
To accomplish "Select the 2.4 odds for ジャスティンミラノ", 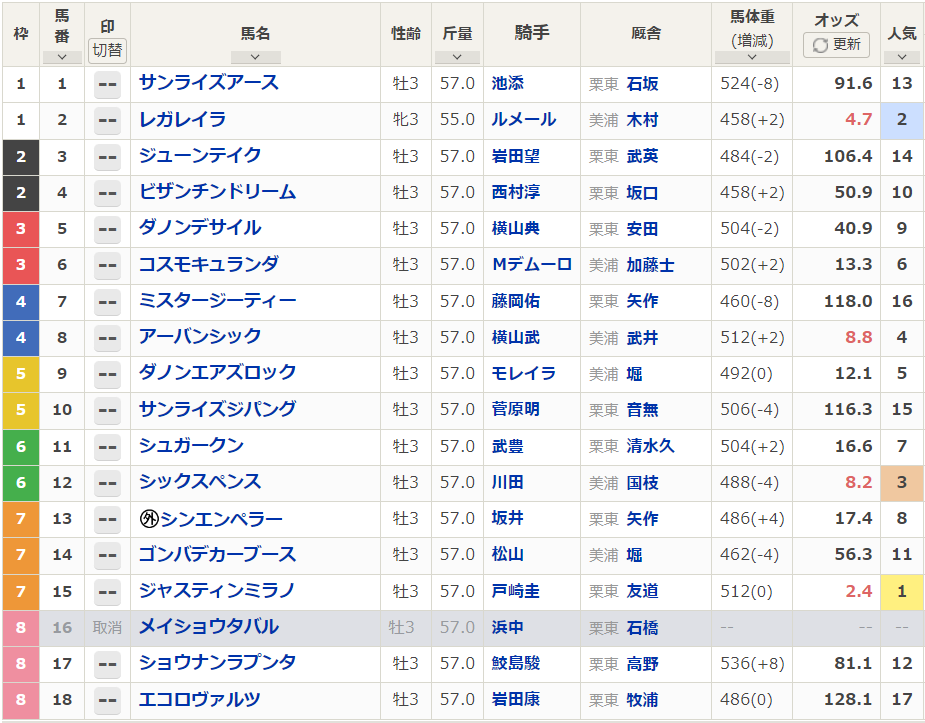I will point(858,591).
